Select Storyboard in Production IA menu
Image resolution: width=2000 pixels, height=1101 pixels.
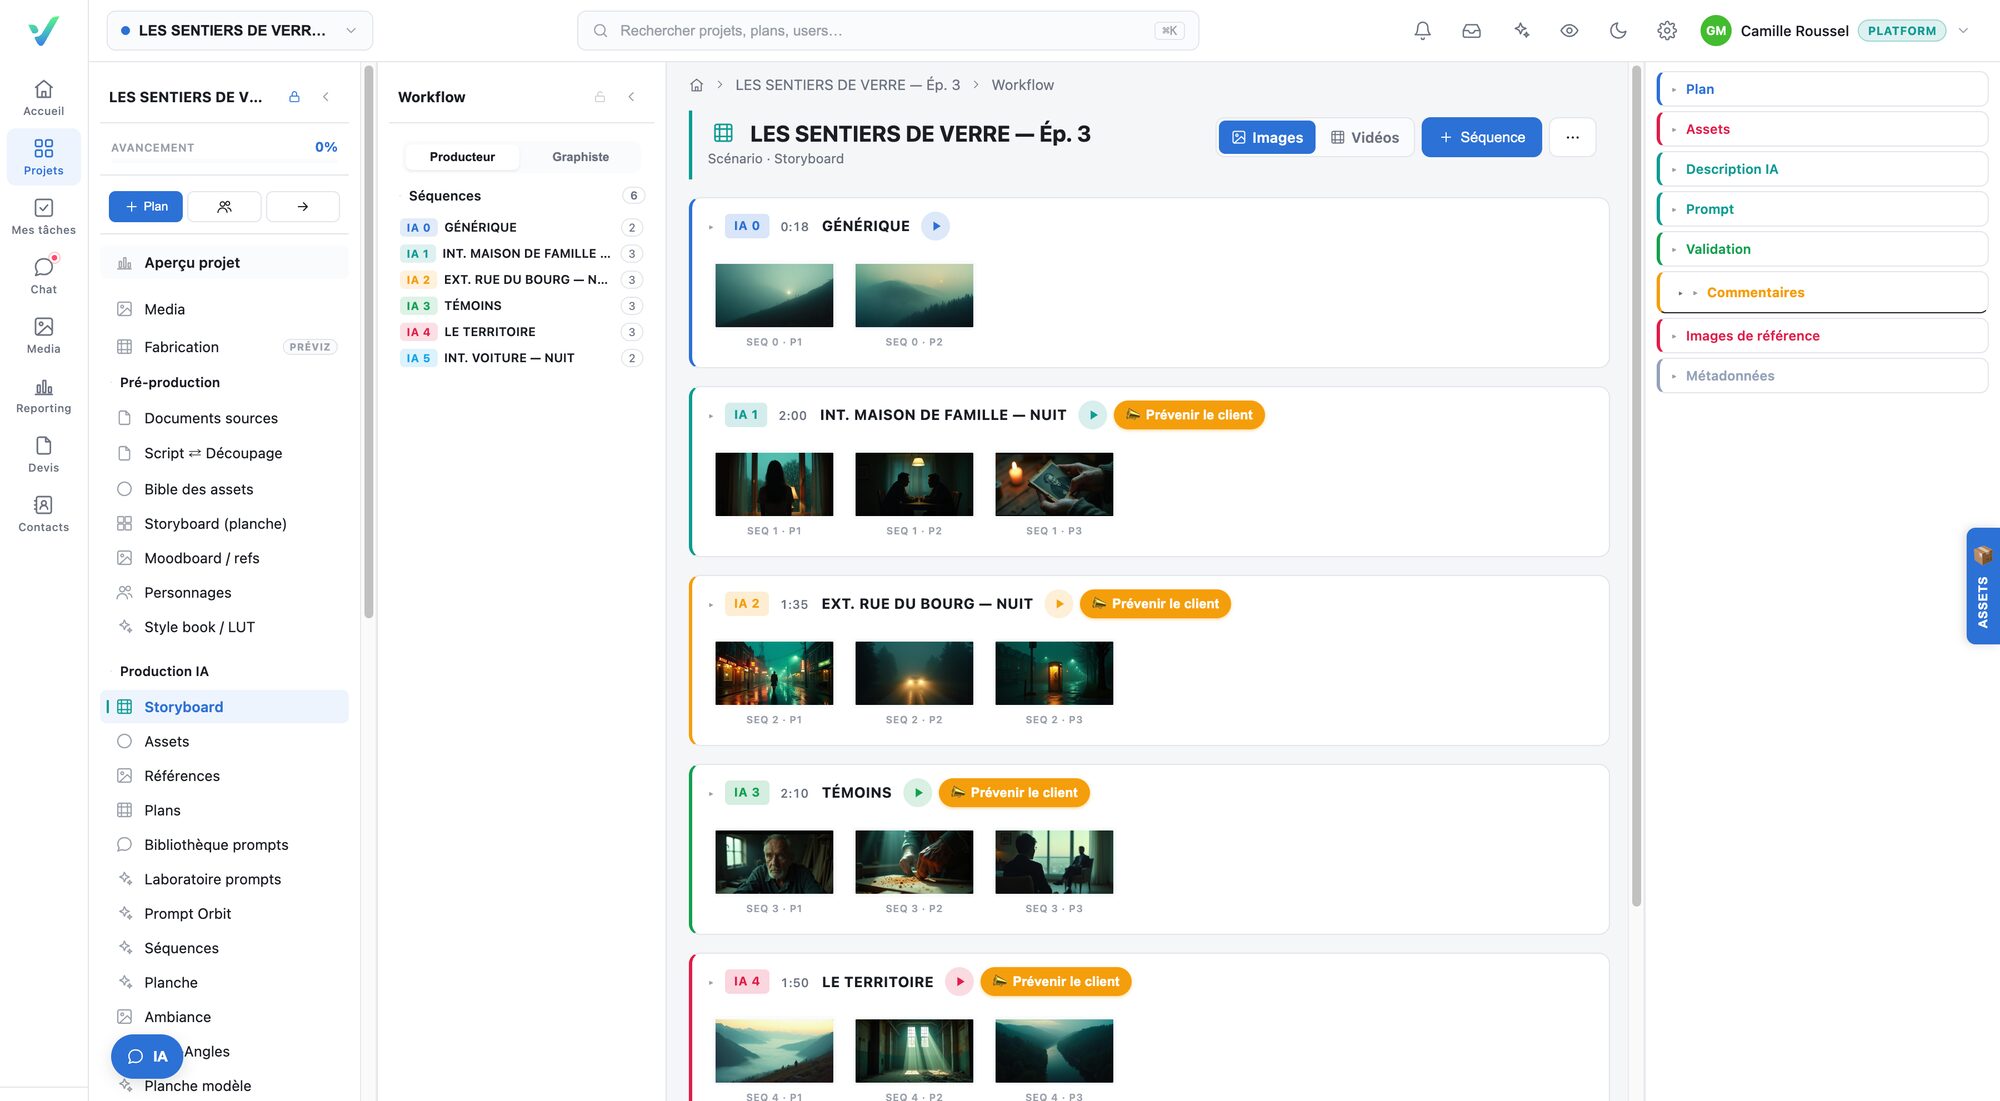click(225, 707)
